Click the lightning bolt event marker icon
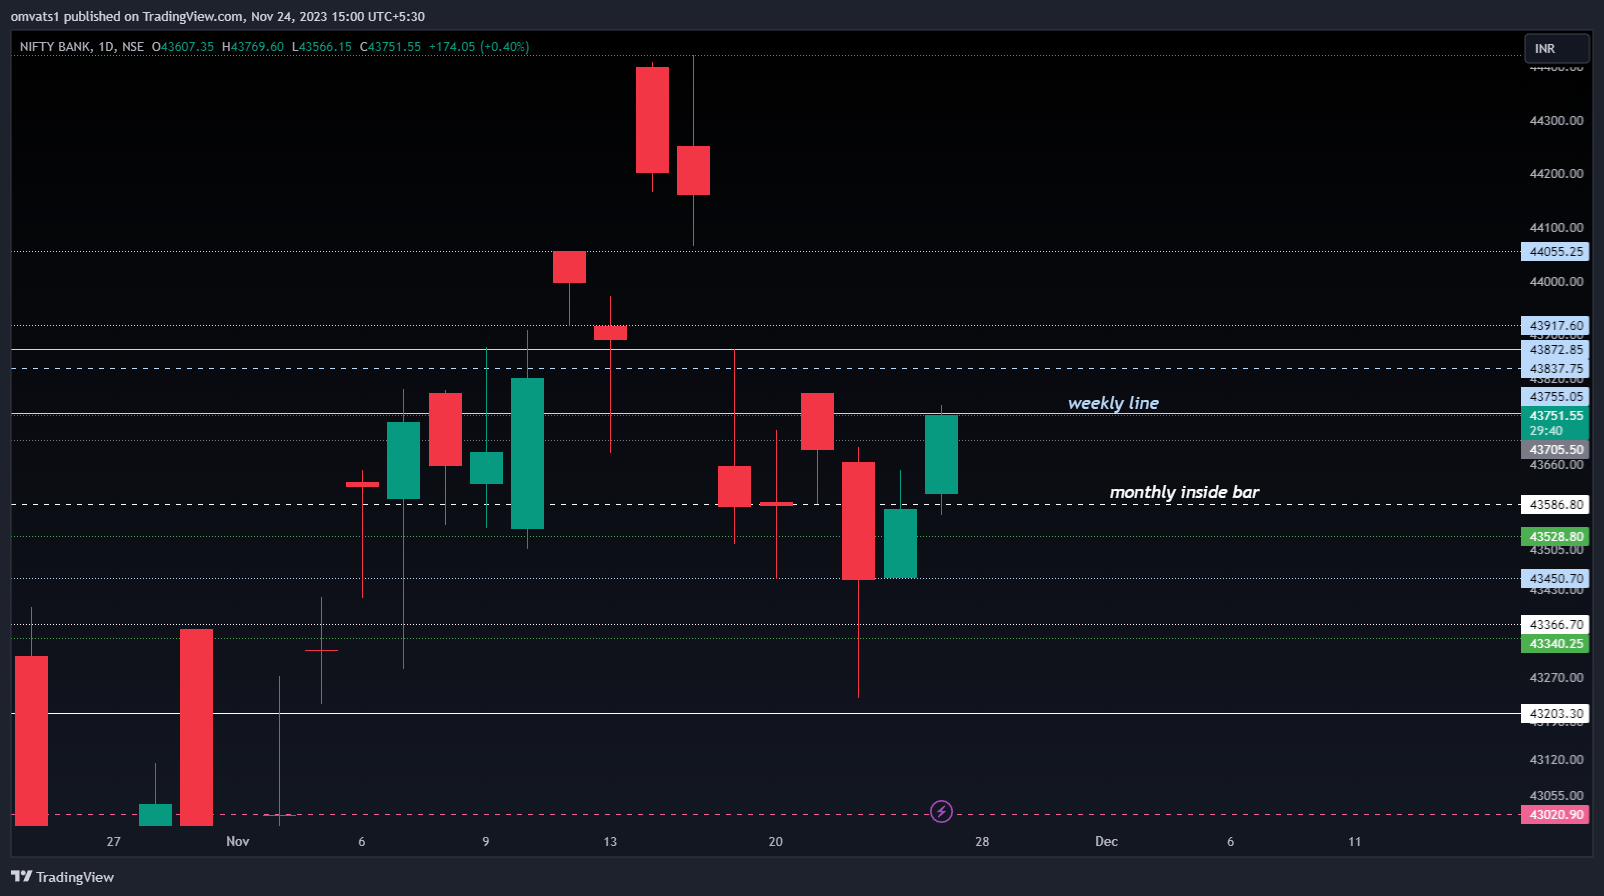The width and height of the screenshot is (1604, 896). click(x=941, y=811)
